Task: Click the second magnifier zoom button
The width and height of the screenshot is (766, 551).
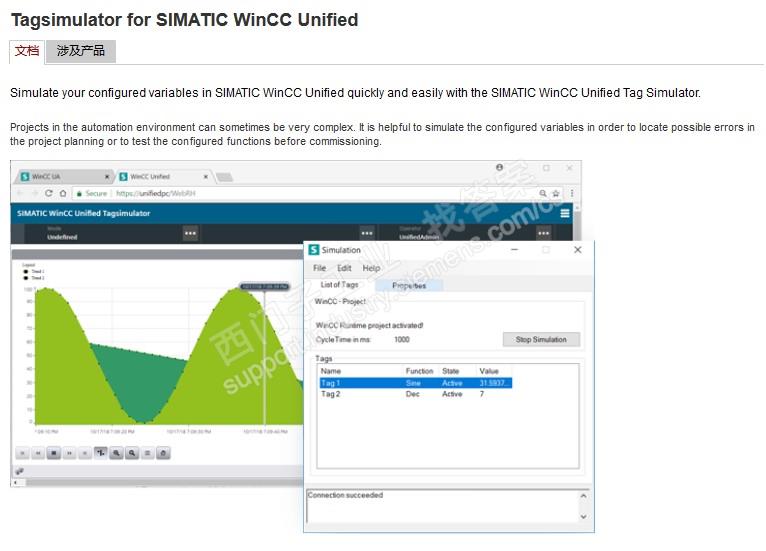Action: (132, 453)
